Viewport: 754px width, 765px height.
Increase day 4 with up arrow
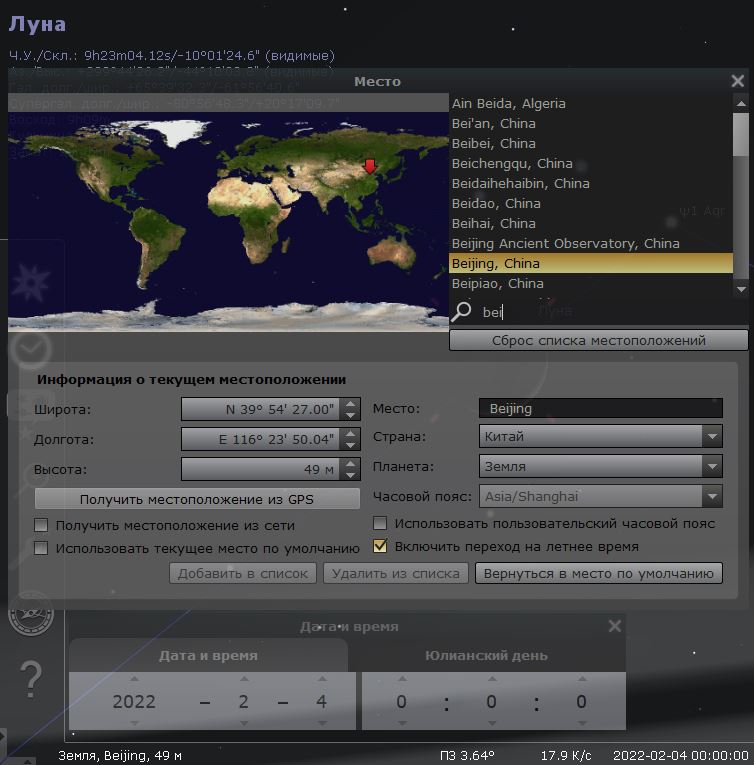pos(322,679)
